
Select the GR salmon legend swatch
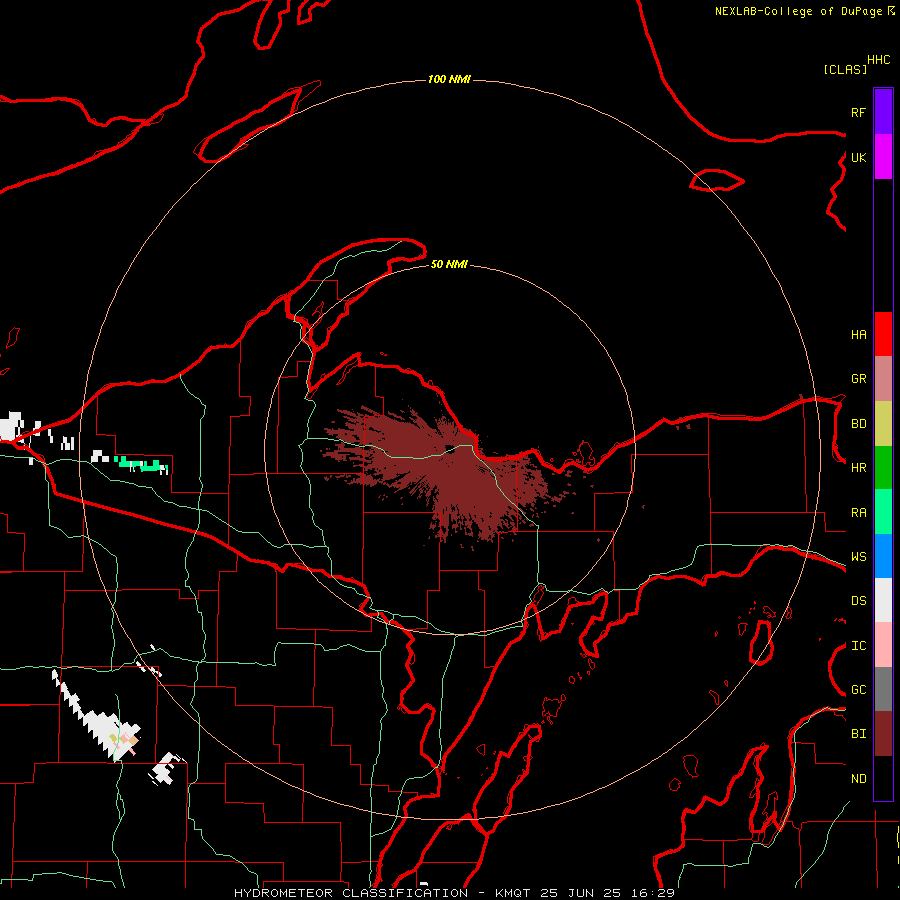[883, 379]
